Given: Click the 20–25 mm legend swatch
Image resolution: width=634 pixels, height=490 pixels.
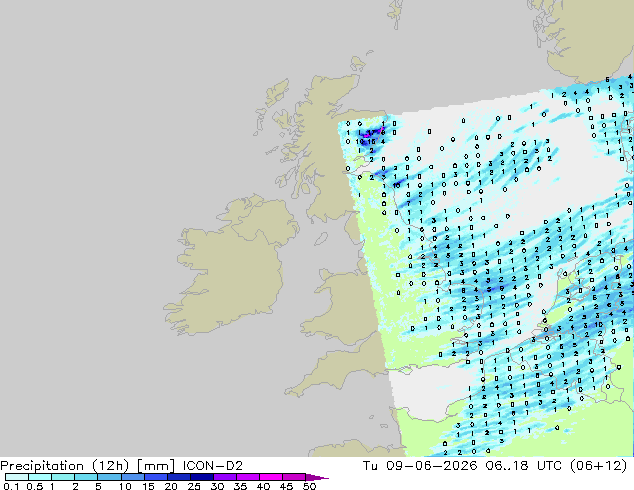Looking at the screenshot, I should click(178, 477).
